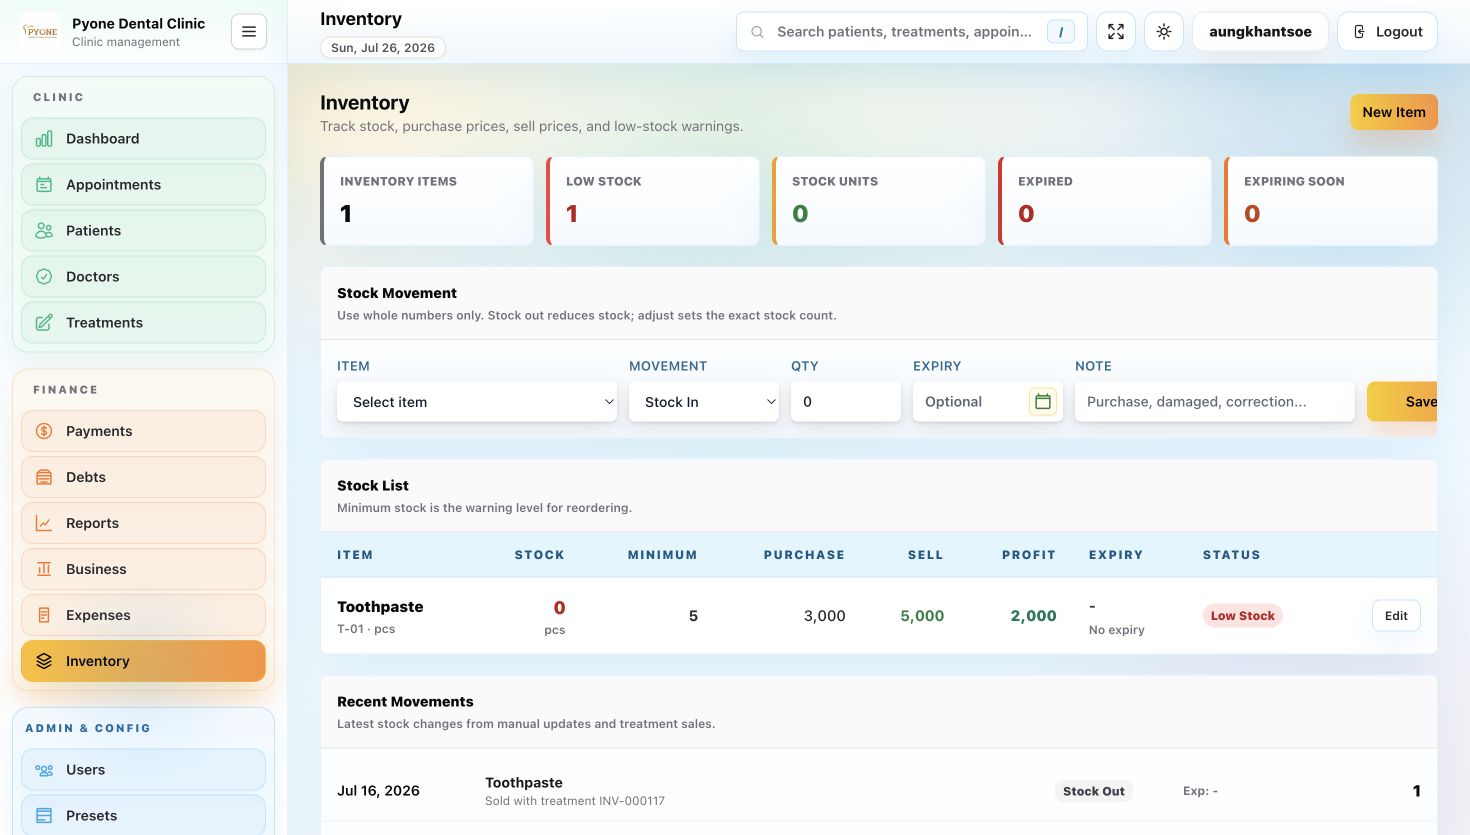The height and width of the screenshot is (835, 1470).
Task: Click the New Item button
Action: point(1394,112)
